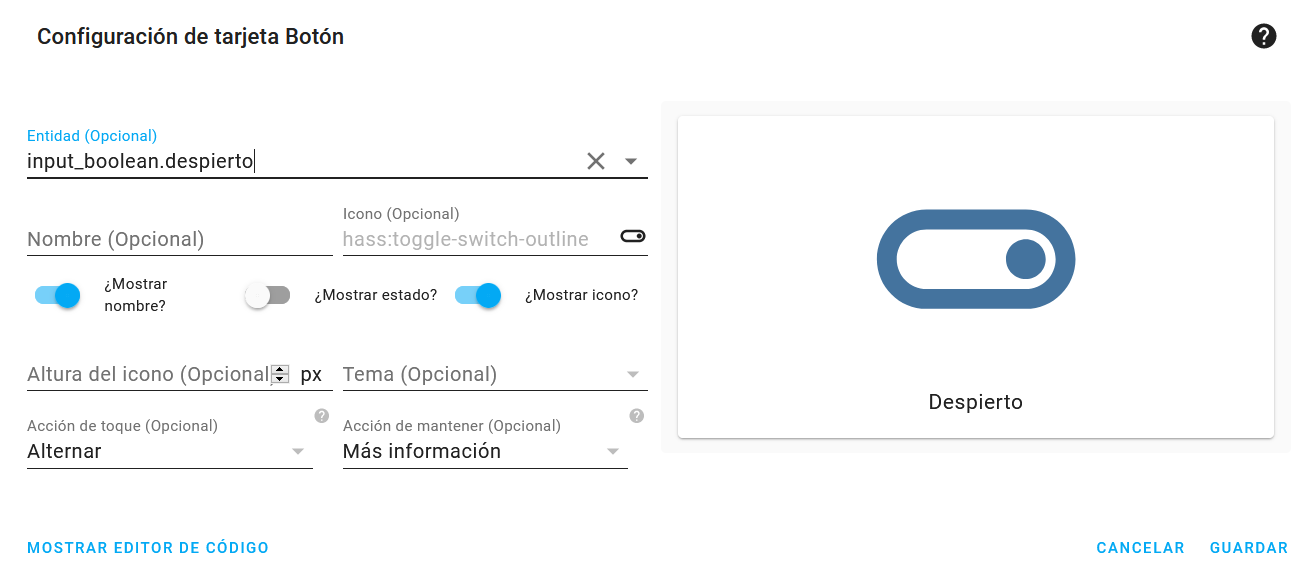Click the toggle-switch icon beside Icono field
This screenshot has width=1302, height=573.
633,237
